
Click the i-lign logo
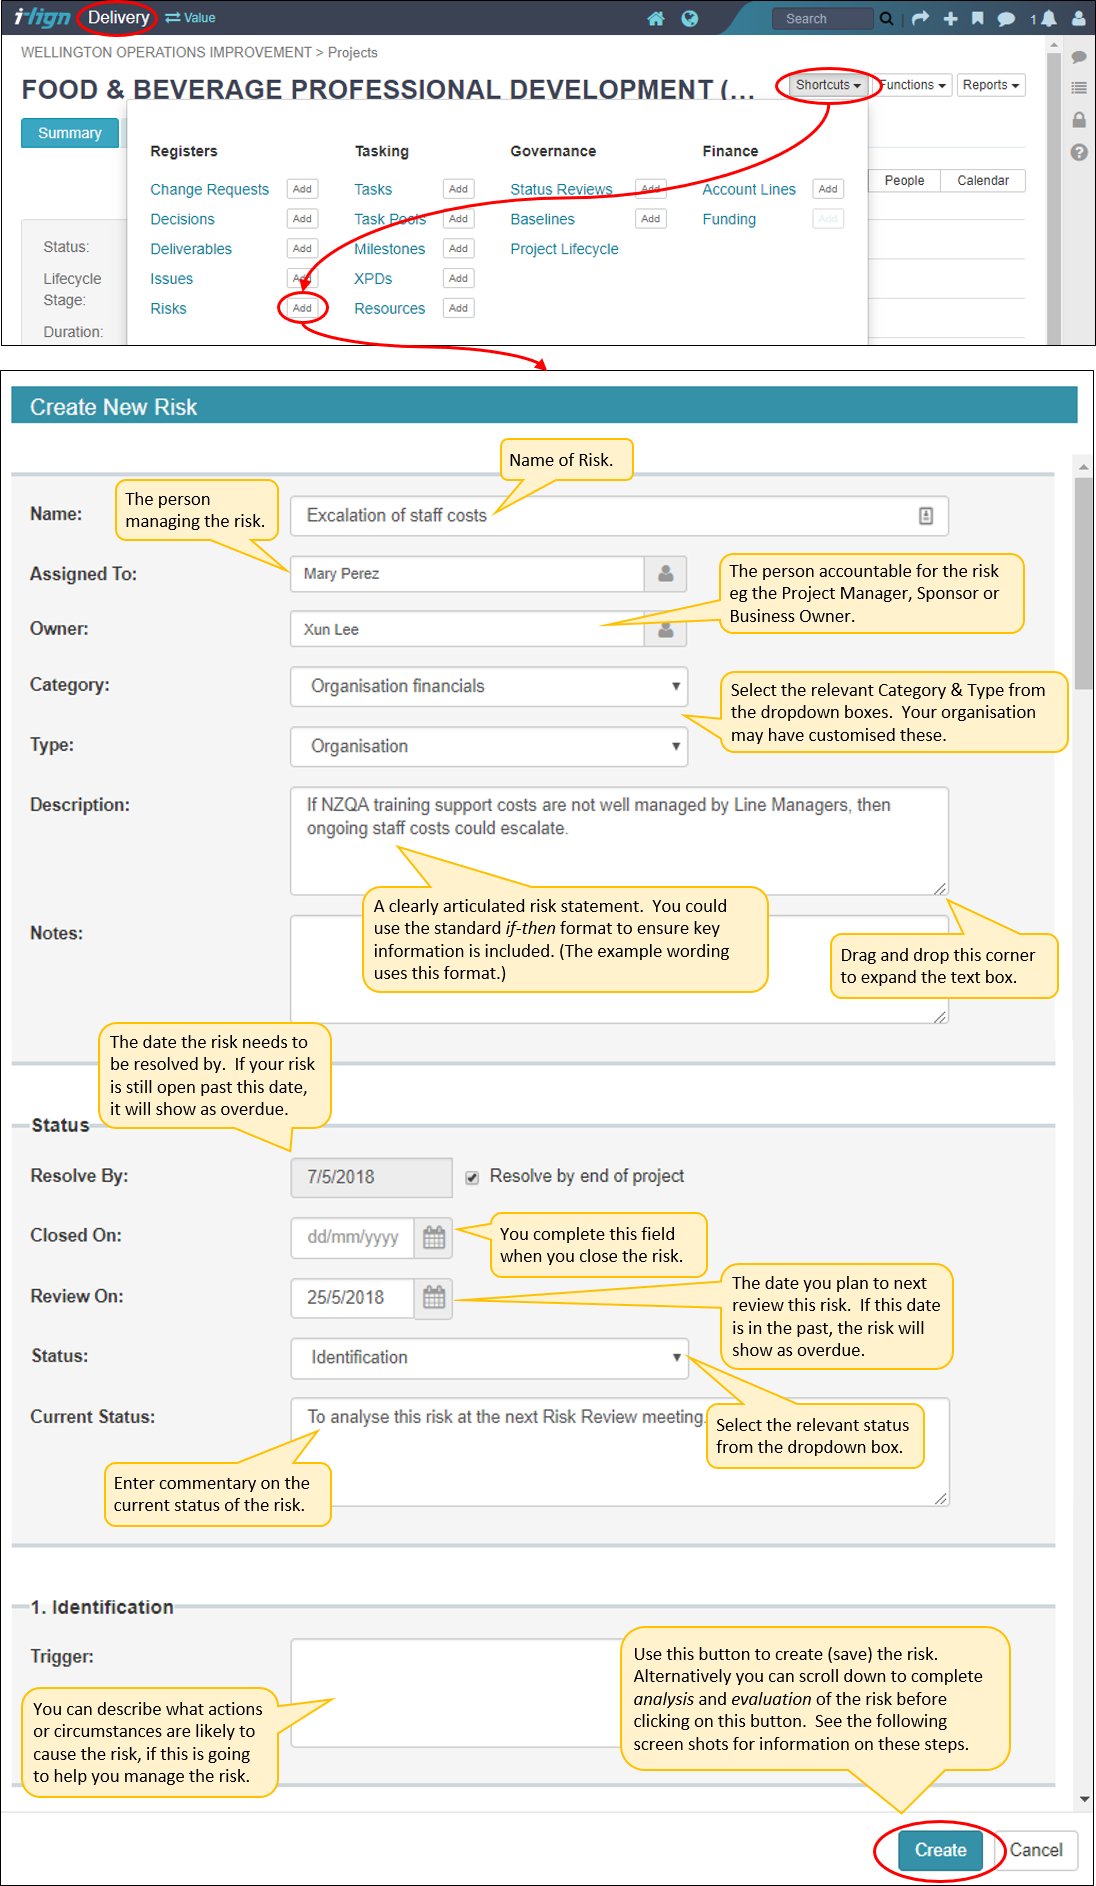(x=42, y=18)
